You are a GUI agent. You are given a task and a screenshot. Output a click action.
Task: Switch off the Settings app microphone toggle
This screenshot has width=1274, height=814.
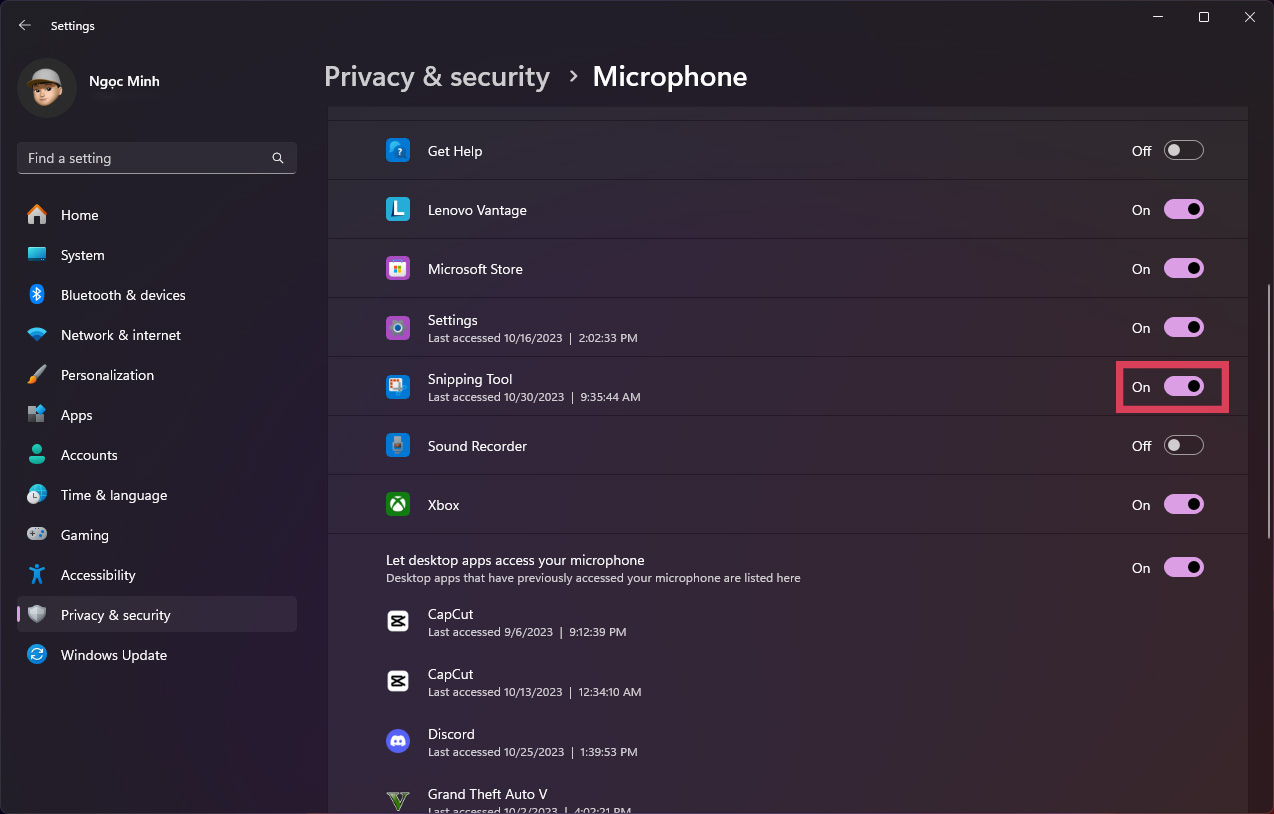click(x=1184, y=328)
